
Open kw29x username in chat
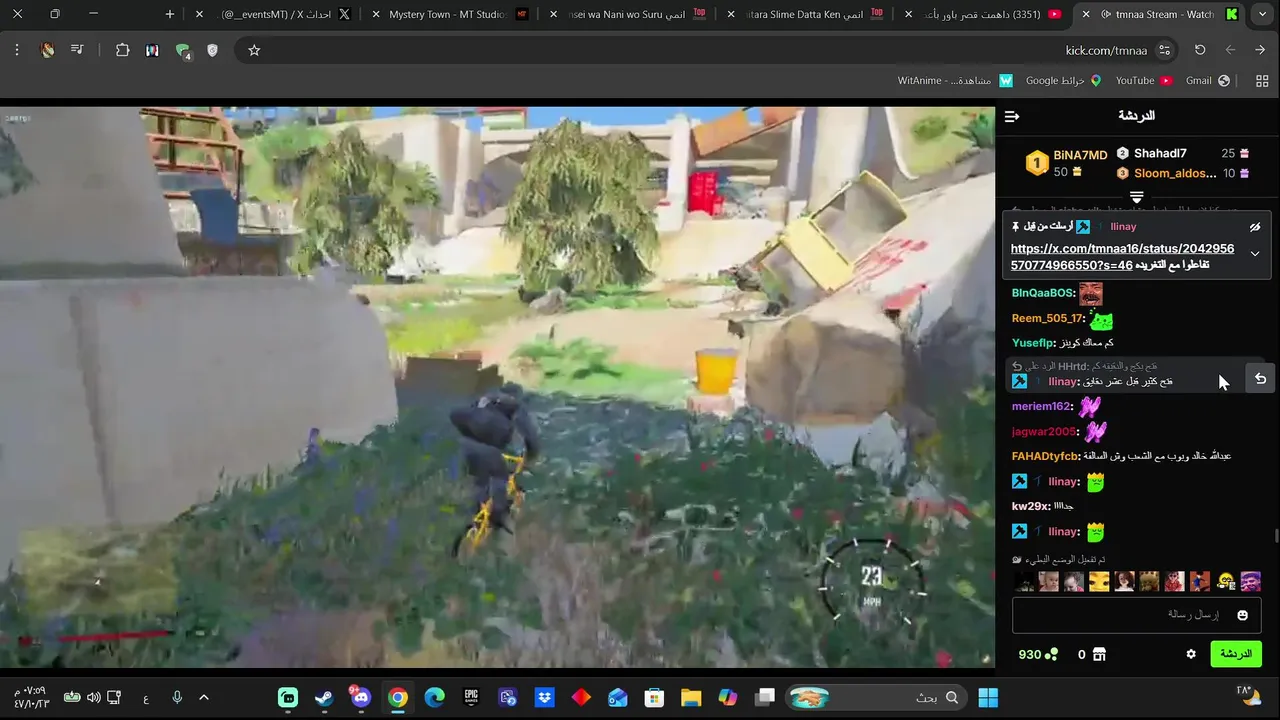pos(1030,506)
